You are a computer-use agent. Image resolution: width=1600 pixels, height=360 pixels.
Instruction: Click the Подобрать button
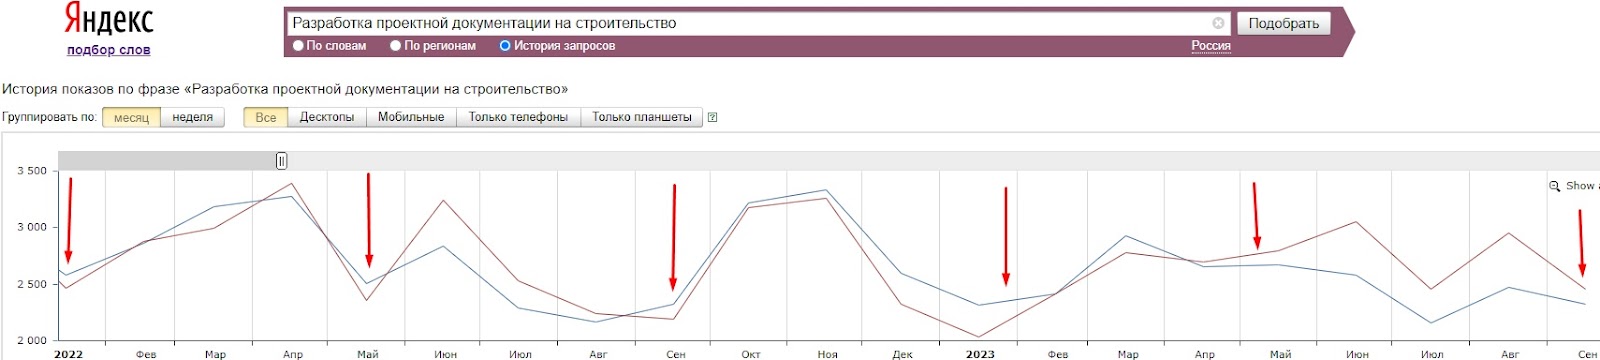point(1284,23)
